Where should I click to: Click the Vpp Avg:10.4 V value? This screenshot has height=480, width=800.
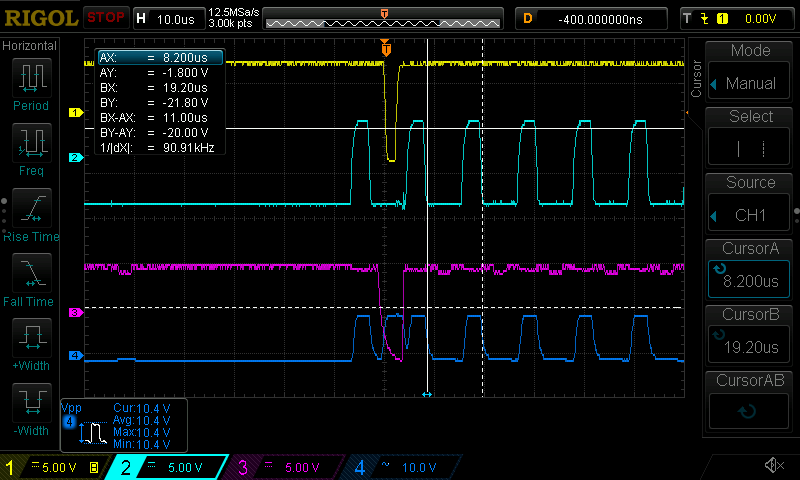[141, 420]
